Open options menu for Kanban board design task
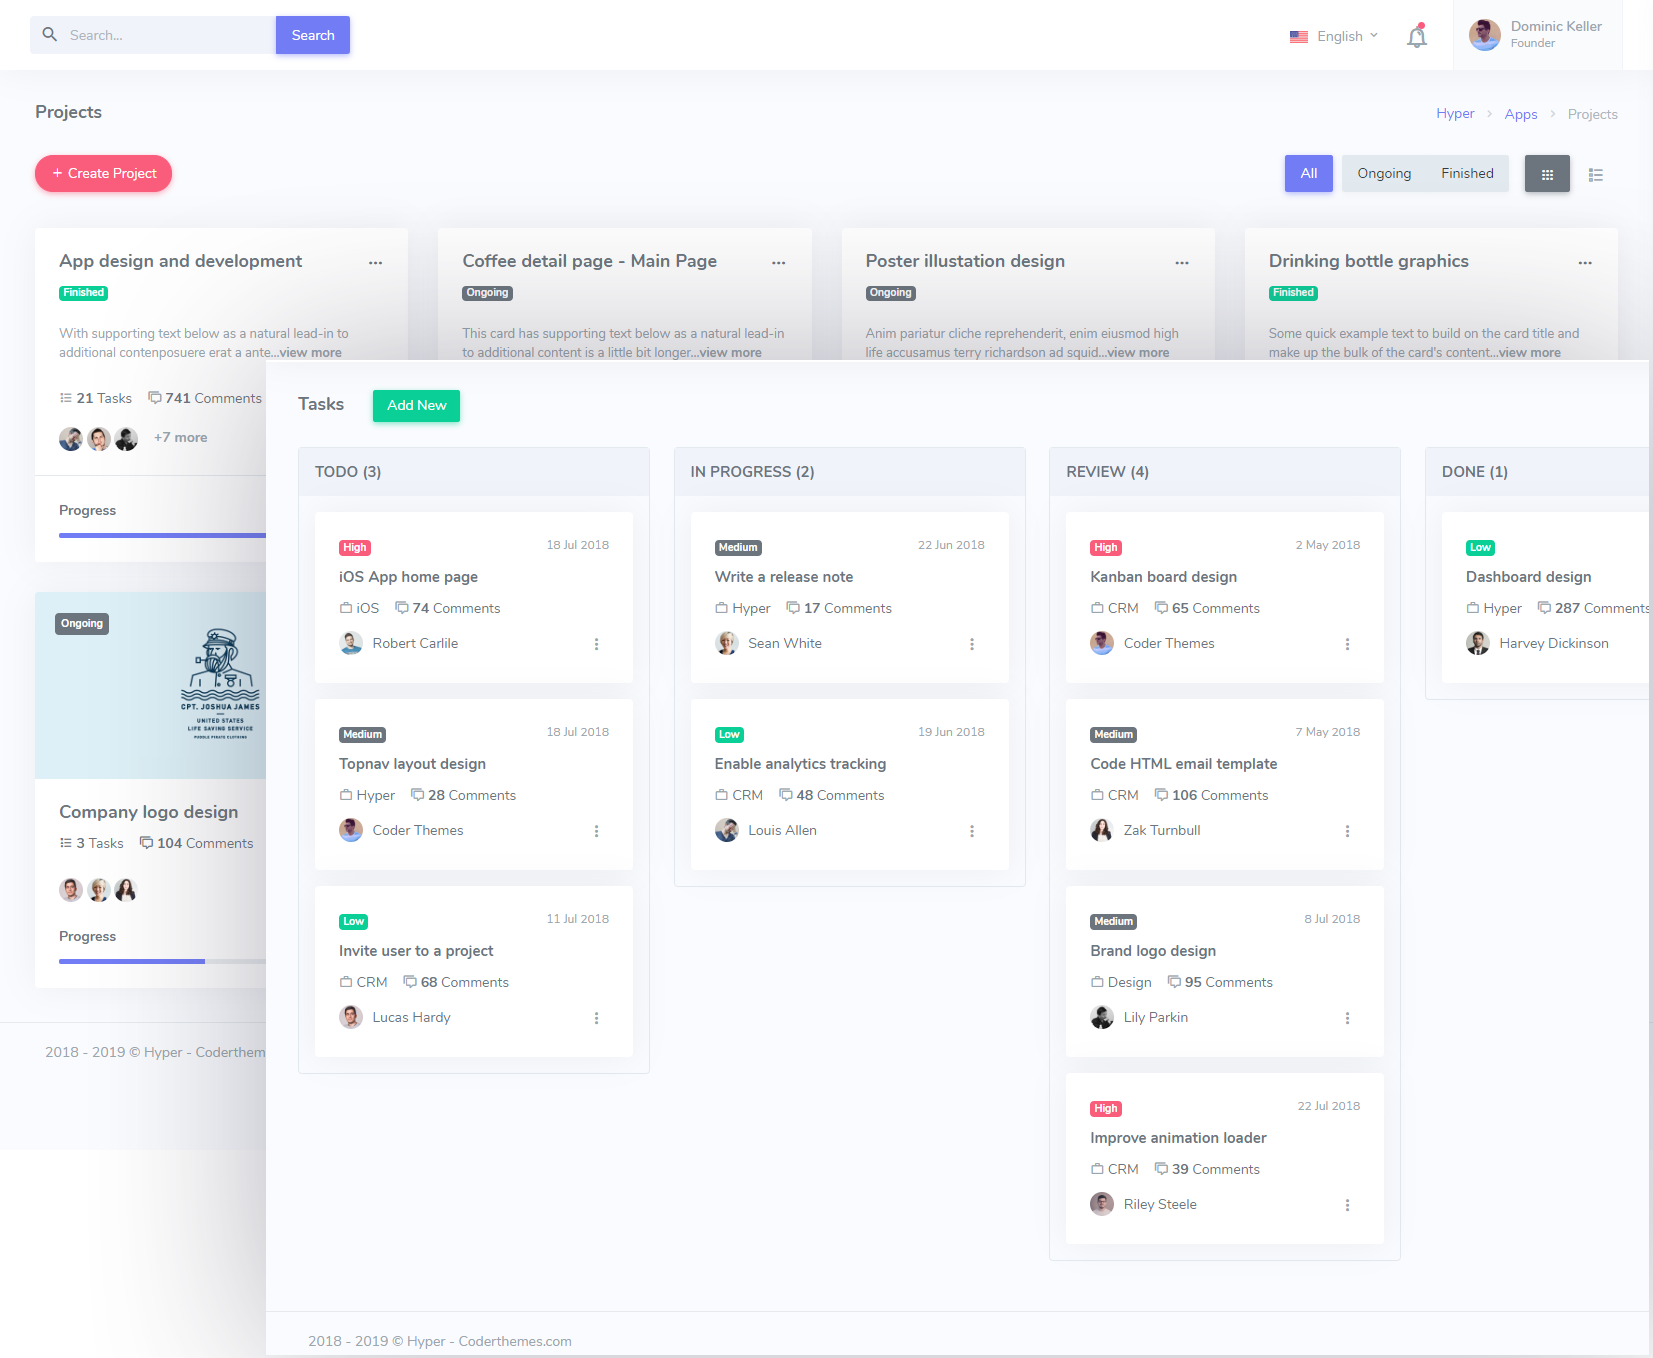The image size is (1653, 1358). 1348,644
